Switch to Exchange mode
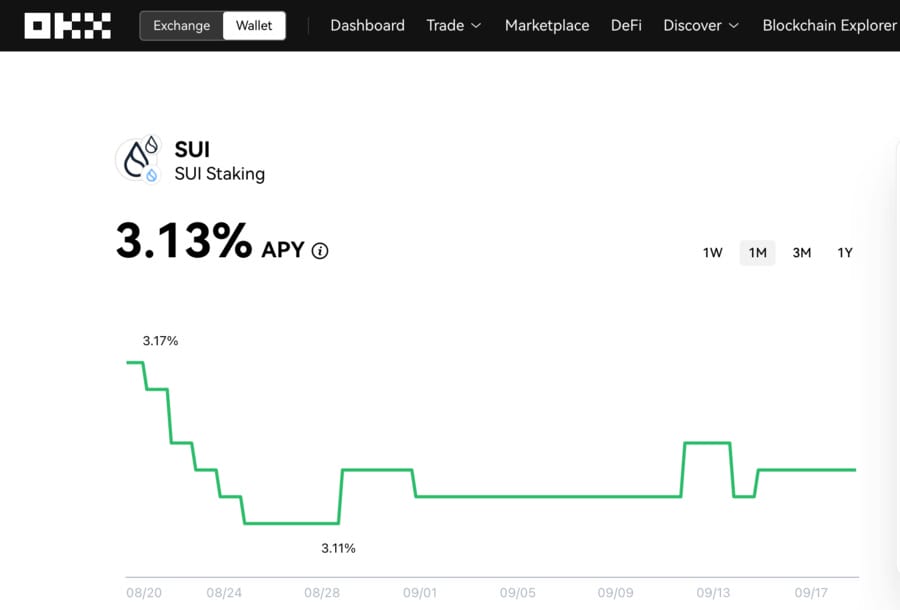The image size is (900, 610). click(181, 26)
